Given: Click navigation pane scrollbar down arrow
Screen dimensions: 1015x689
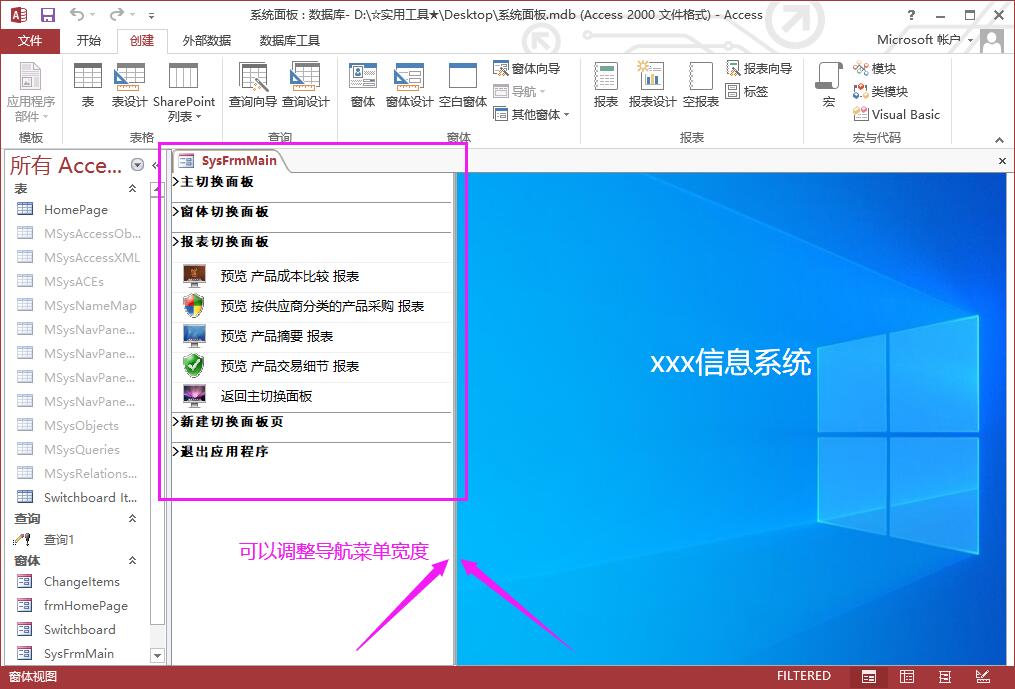Looking at the screenshot, I should 157,655.
